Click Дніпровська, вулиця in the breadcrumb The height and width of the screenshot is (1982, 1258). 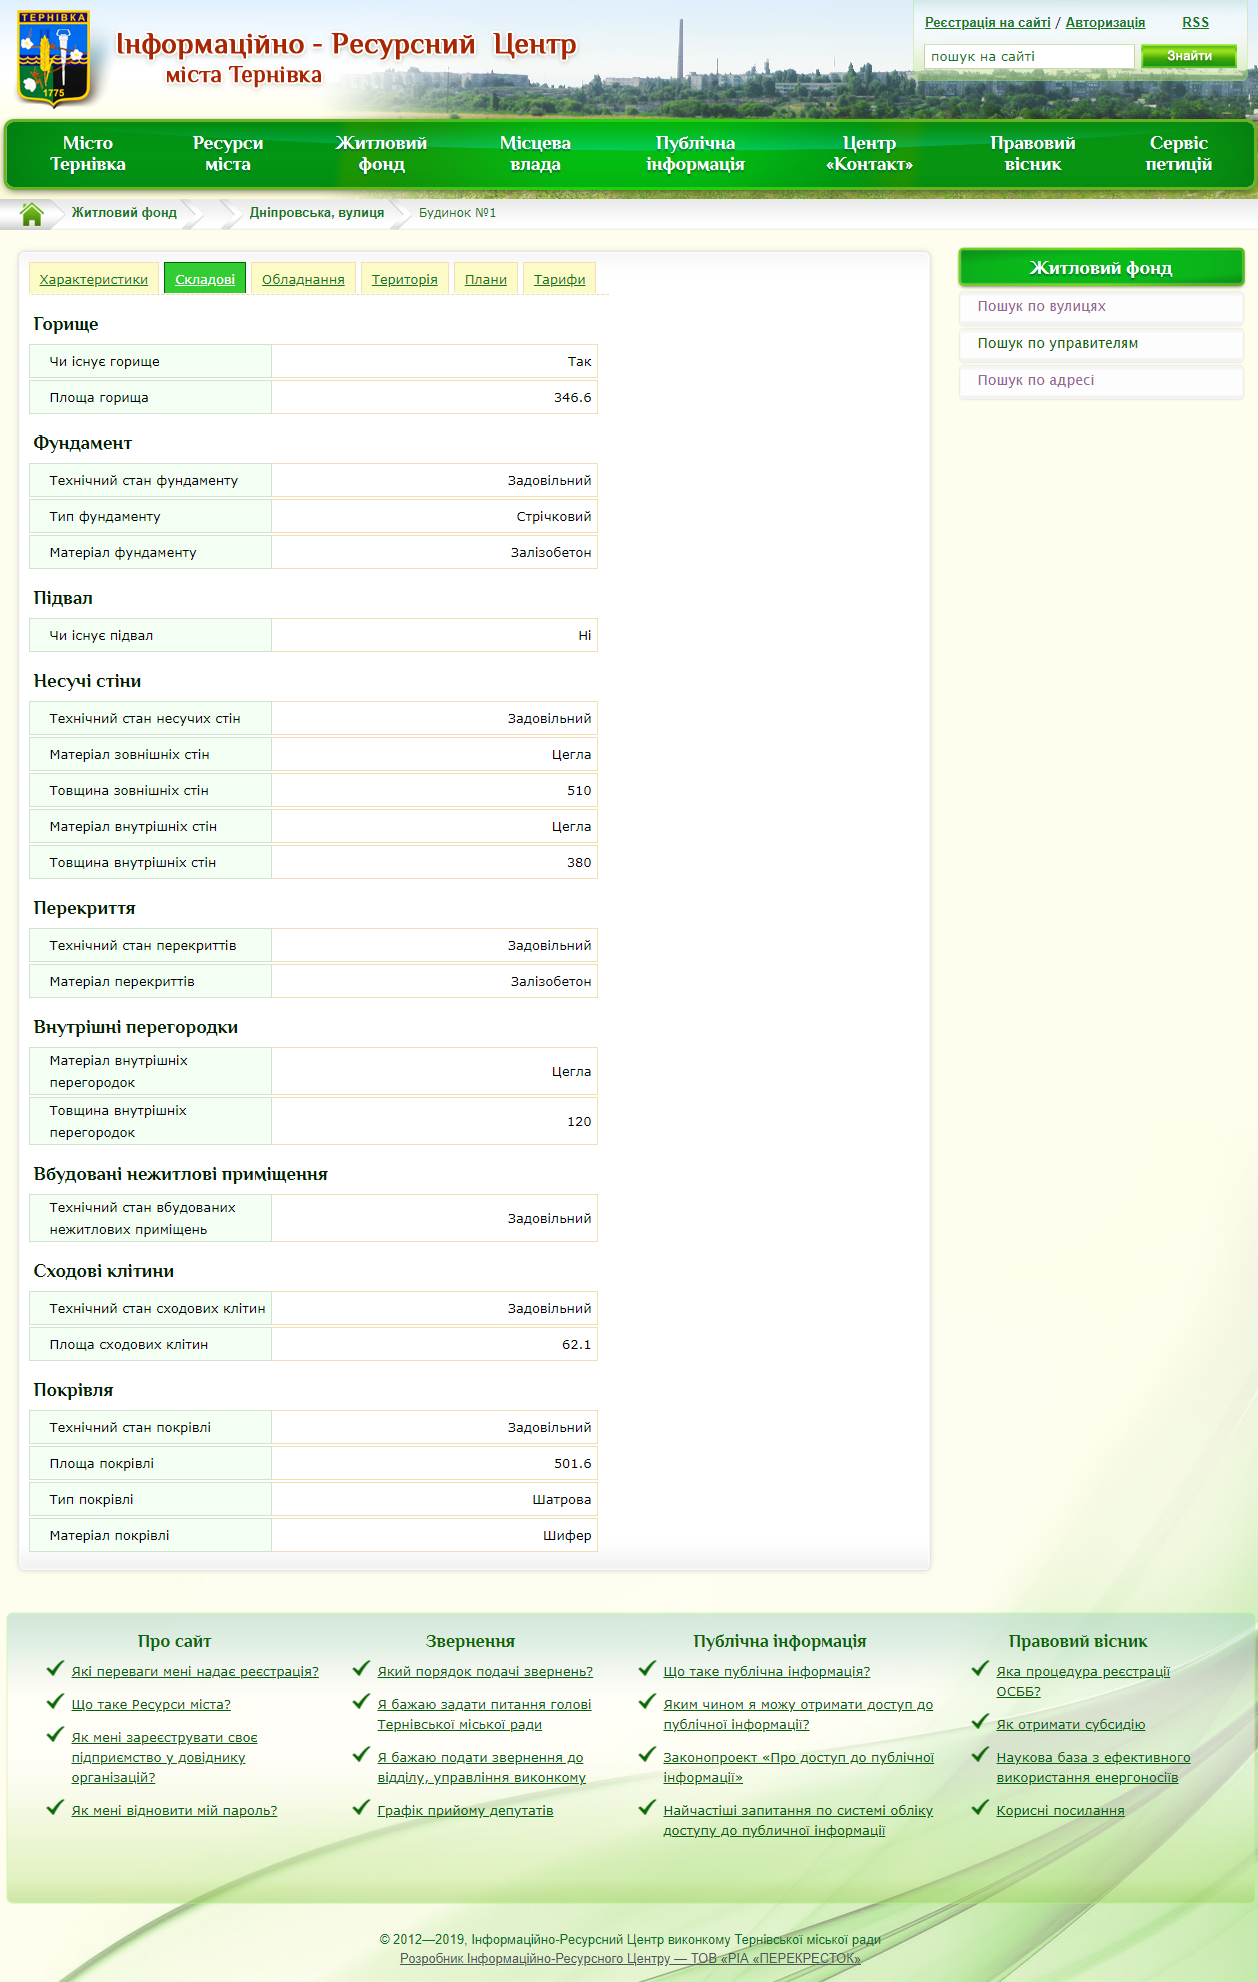[317, 212]
